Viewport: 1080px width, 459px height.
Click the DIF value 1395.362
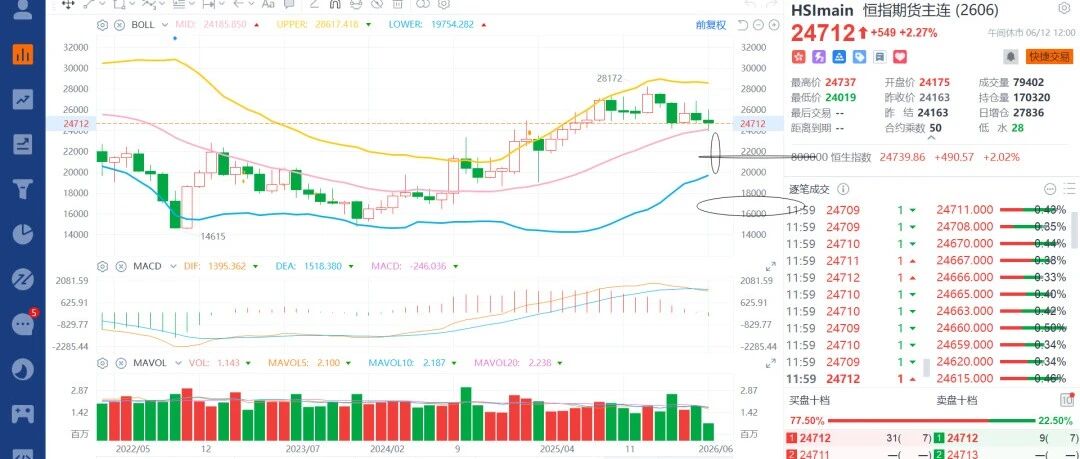tap(225, 266)
